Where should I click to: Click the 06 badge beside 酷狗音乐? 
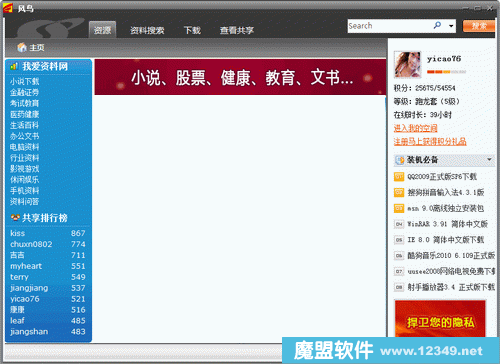coord(399,256)
